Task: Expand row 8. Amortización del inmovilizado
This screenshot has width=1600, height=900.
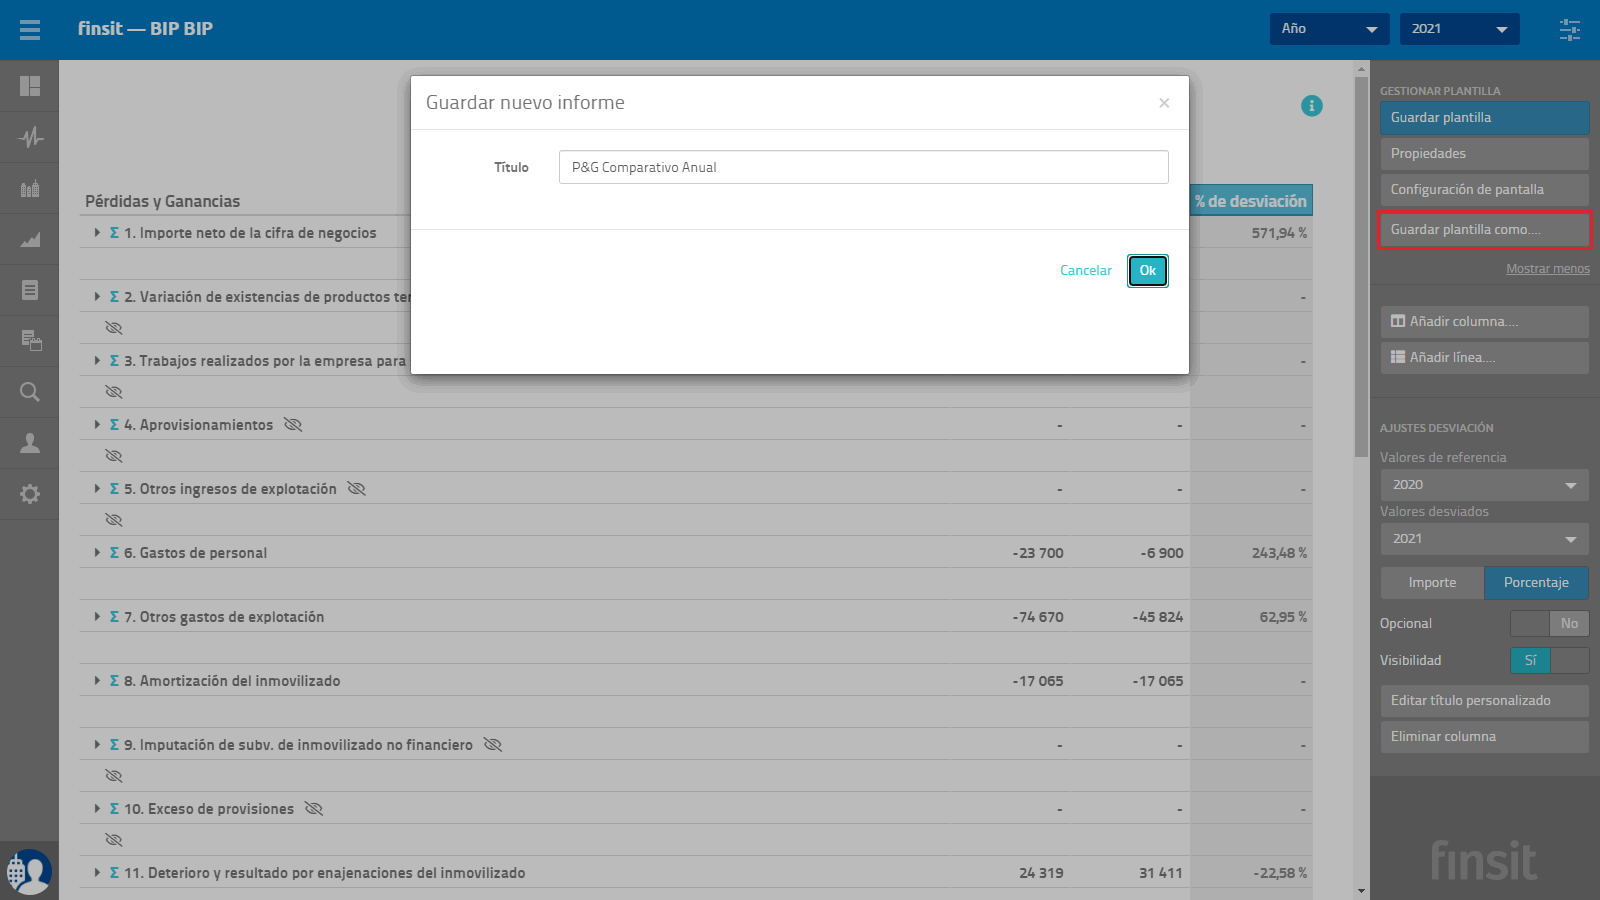Action: 97,681
